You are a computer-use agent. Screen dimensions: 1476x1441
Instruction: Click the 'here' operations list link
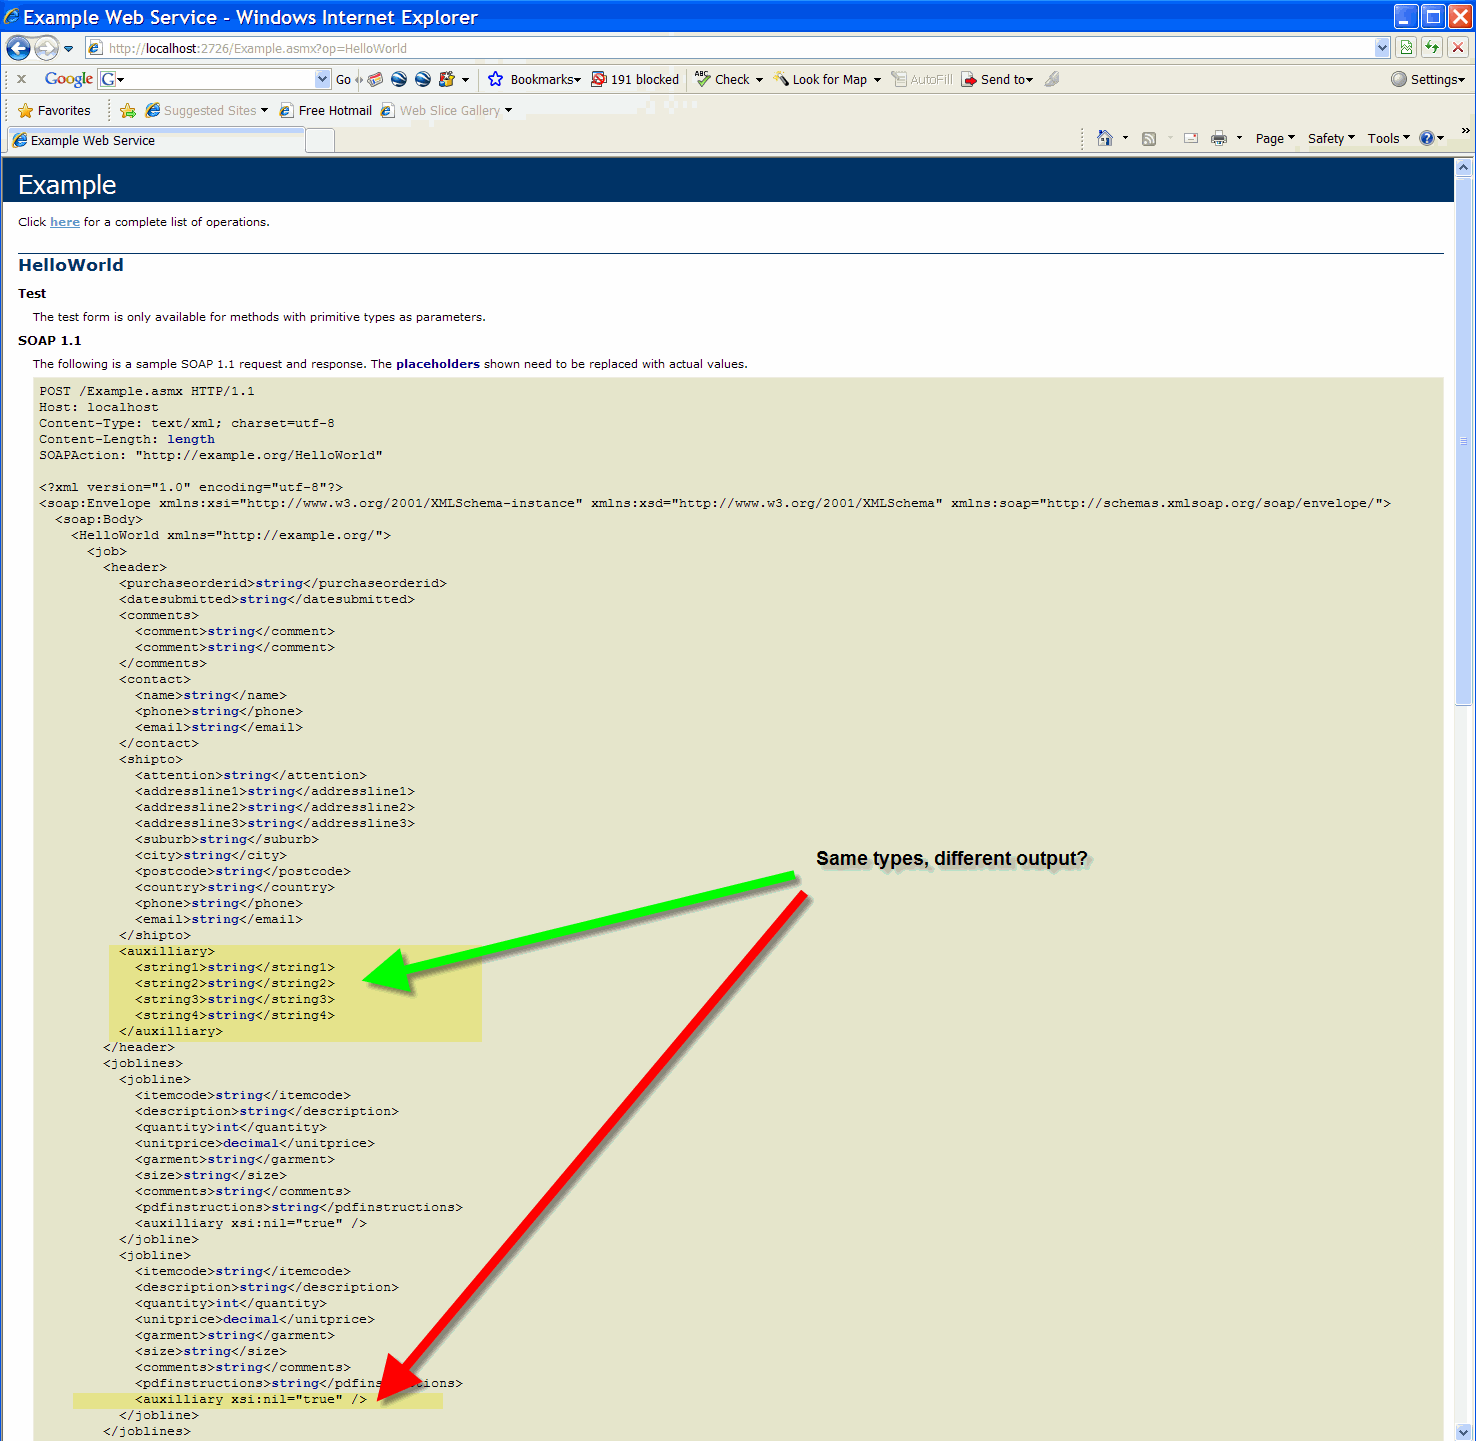click(x=65, y=222)
